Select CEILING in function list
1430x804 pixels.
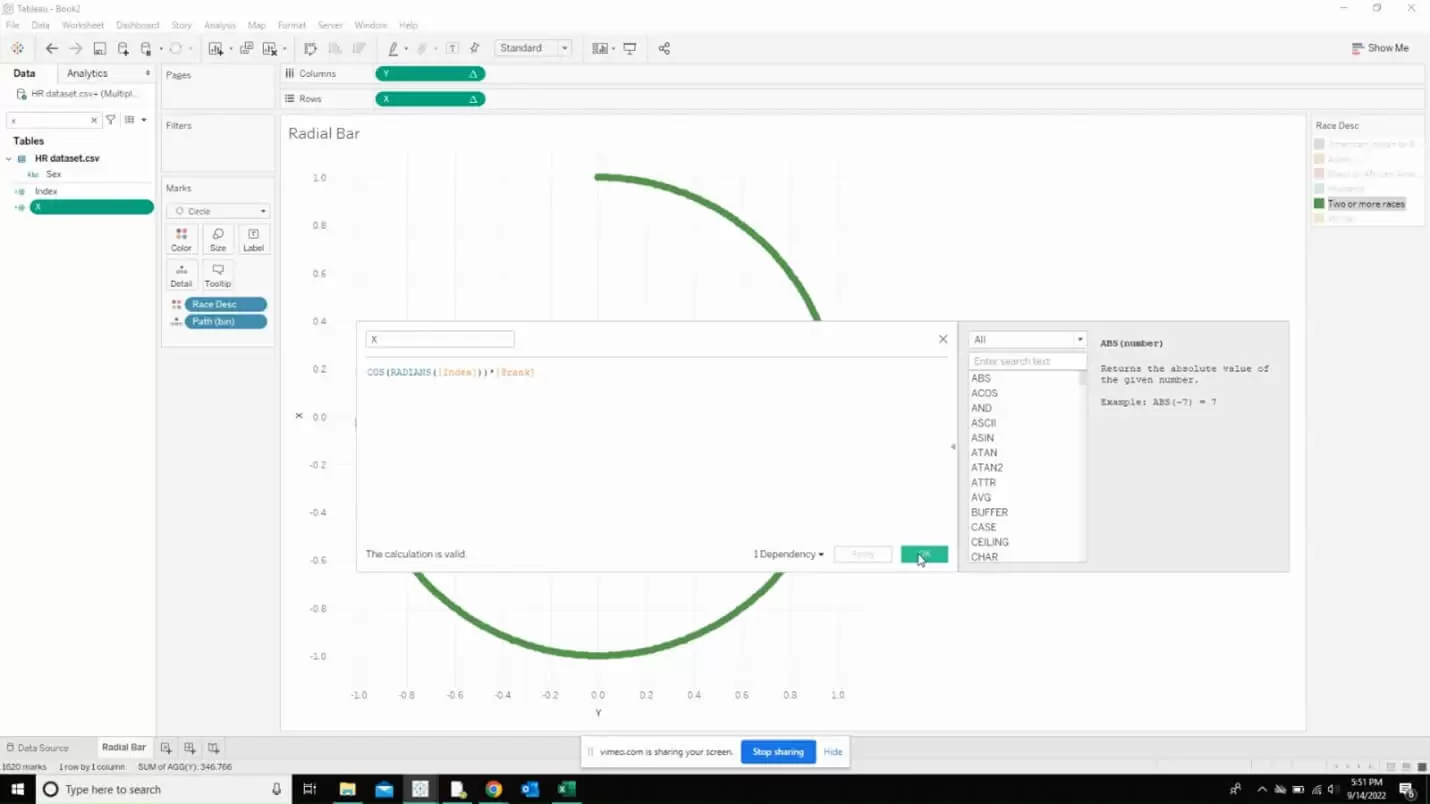point(990,542)
